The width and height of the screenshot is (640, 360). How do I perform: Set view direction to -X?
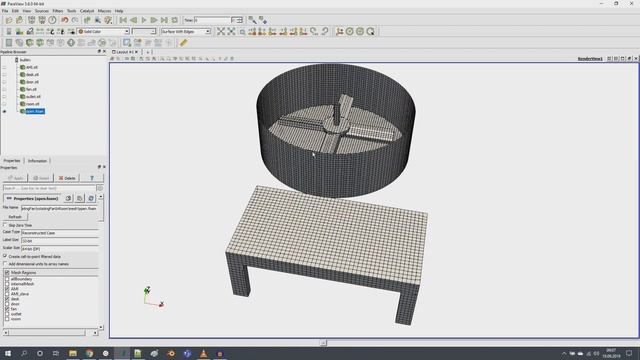tap(262, 31)
